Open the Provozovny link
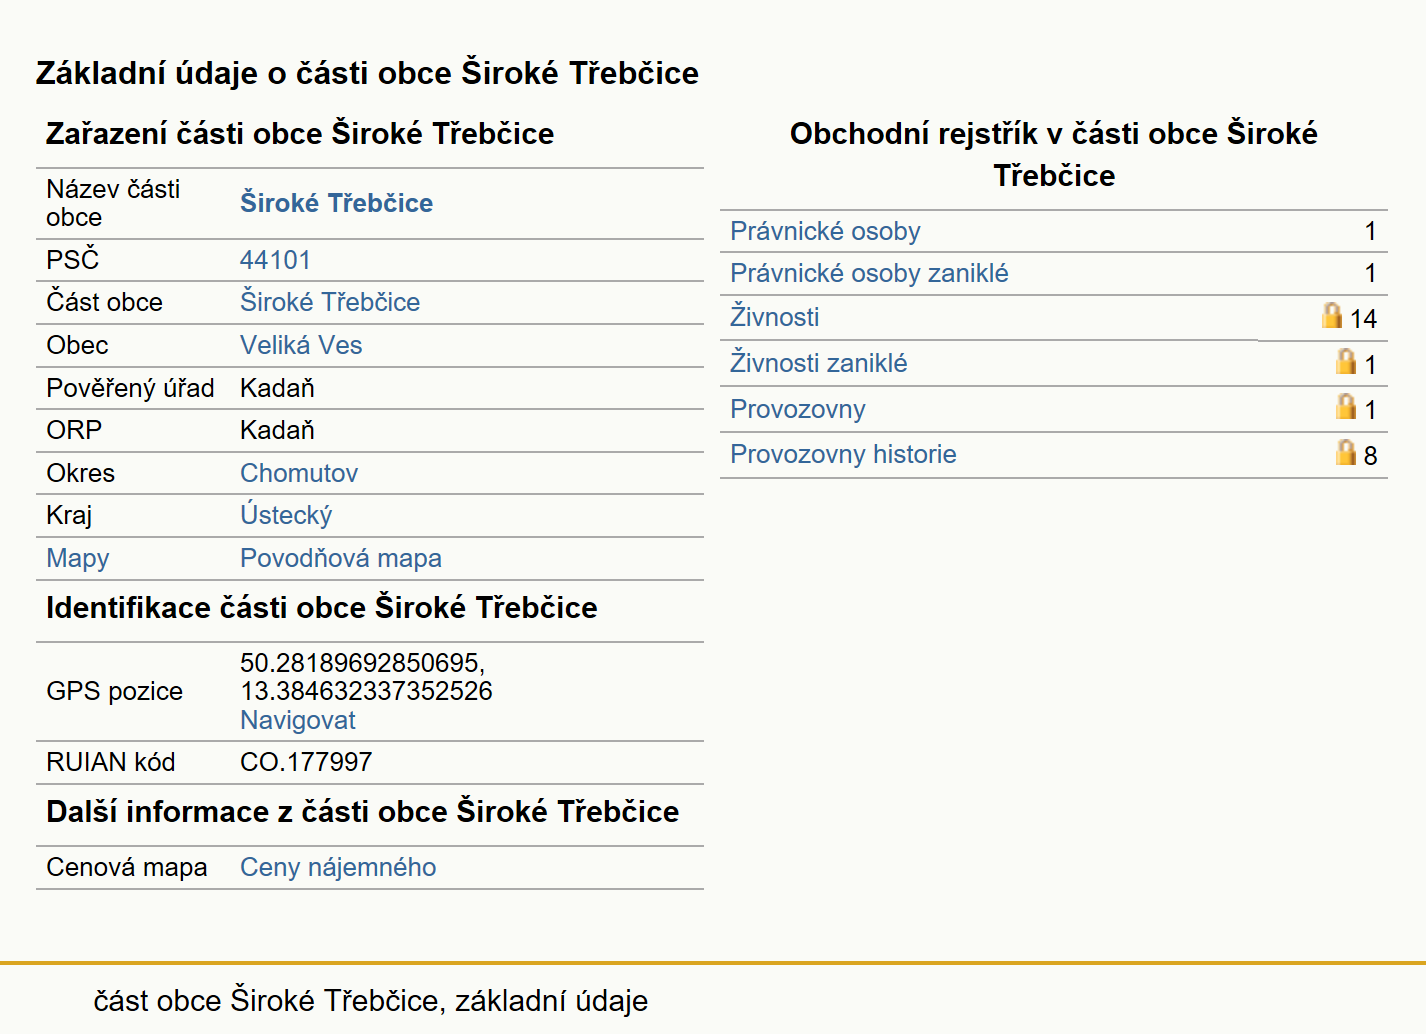This screenshot has height=1034, width=1426. point(797,409)
